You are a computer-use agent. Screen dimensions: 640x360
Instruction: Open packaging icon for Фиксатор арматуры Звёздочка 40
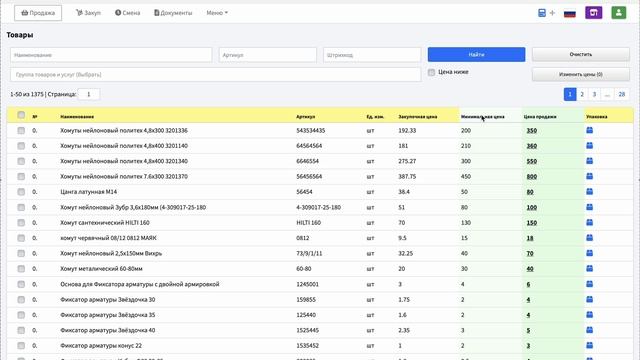pyautogui.click(x=589, y=330)
